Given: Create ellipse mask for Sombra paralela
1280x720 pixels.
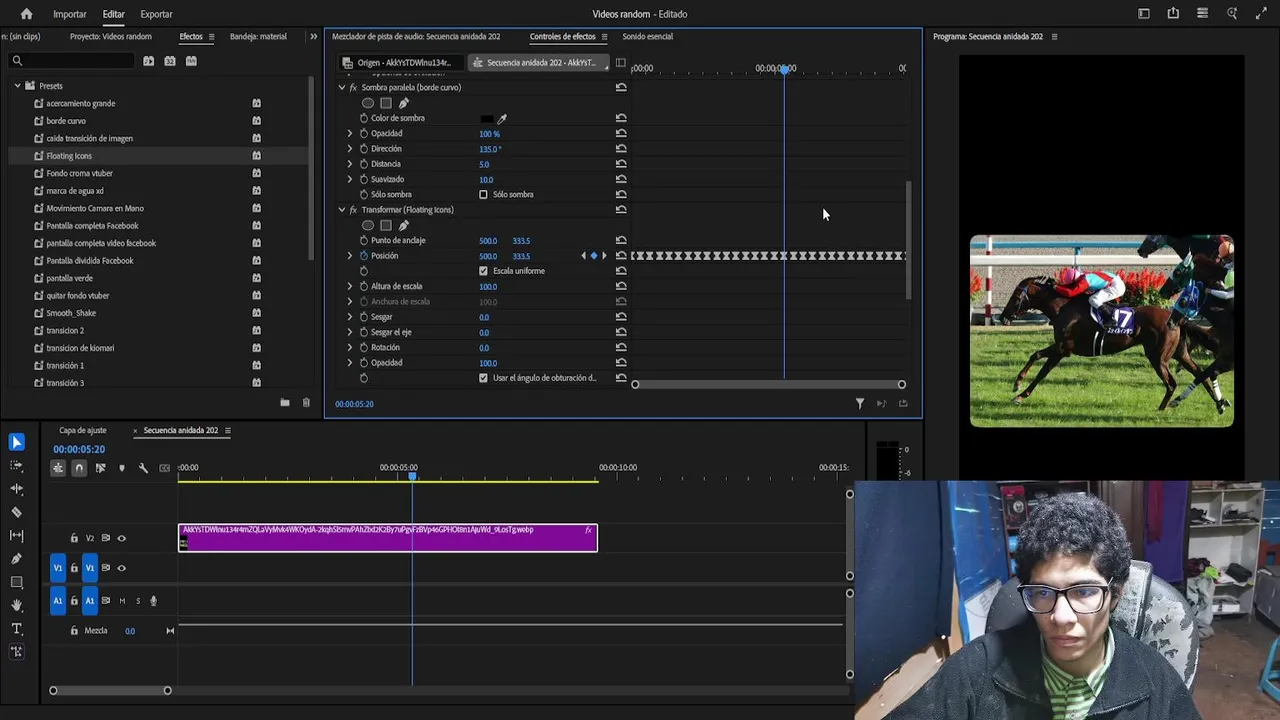Looking at the screenshot, I should tap(368, 103).
